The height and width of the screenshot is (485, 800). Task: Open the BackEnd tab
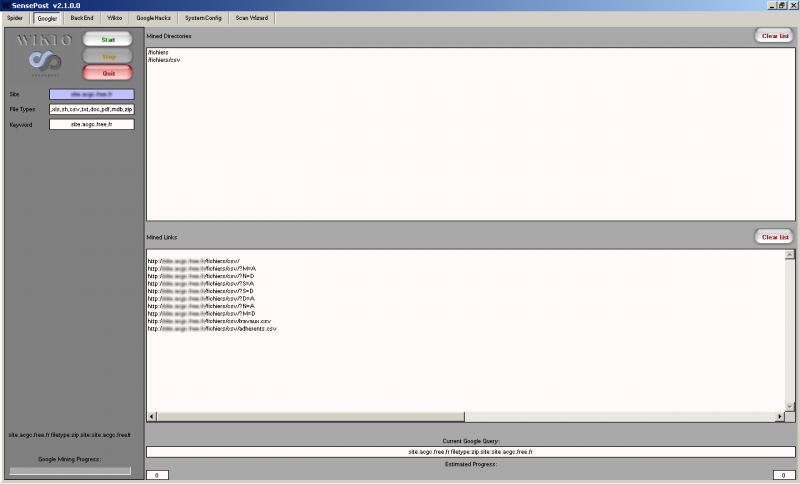[x=82, y=18]
